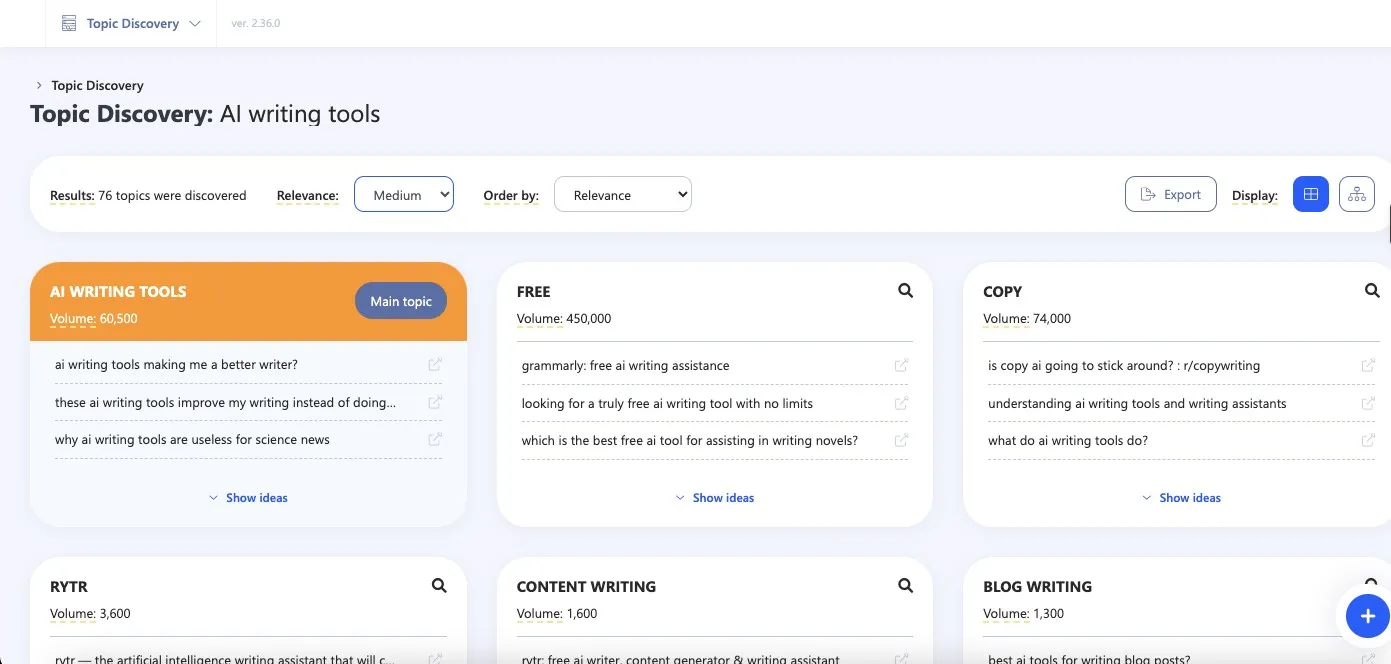1391x664 pixels.
Task: Search the FREE topic via magnifier icon
Action: point(905,291)
